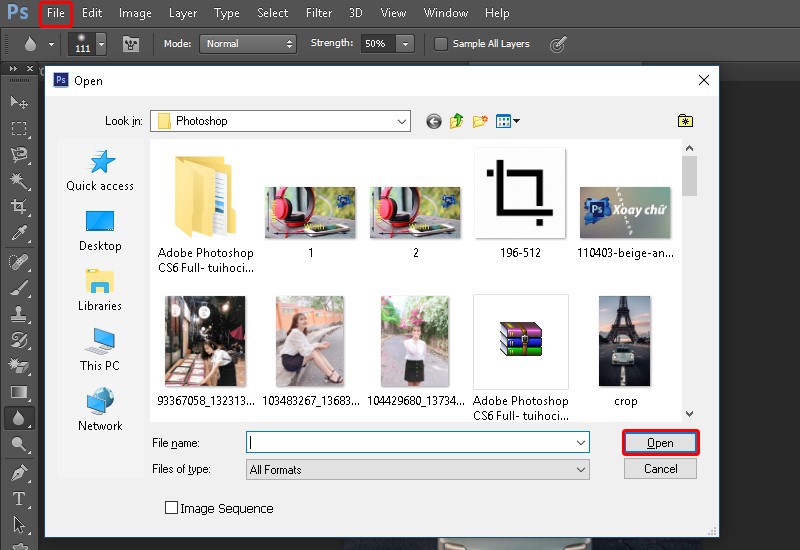Click the file list scrollbar down arrow
800x550 pixels.
coord(689,414)
